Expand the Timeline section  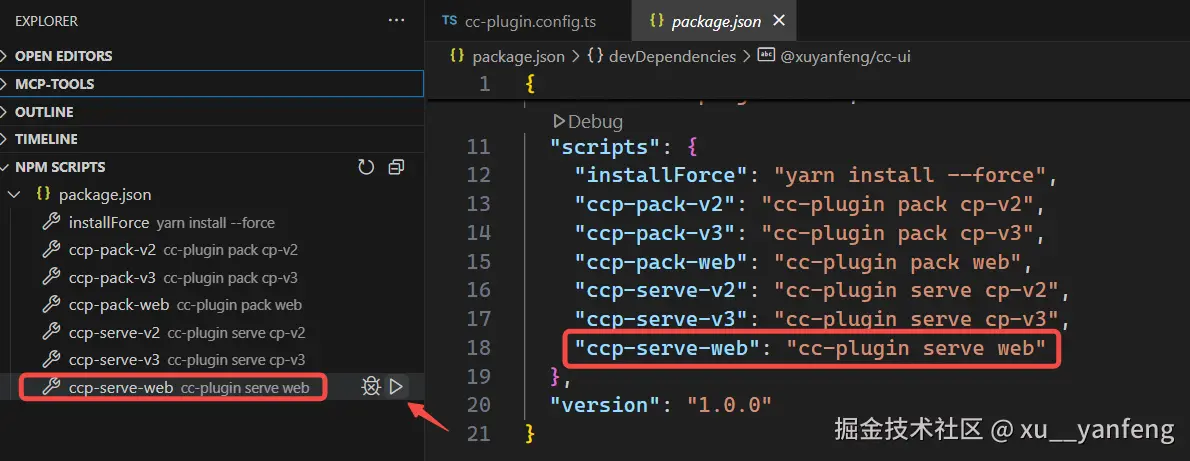pos(212,139)
